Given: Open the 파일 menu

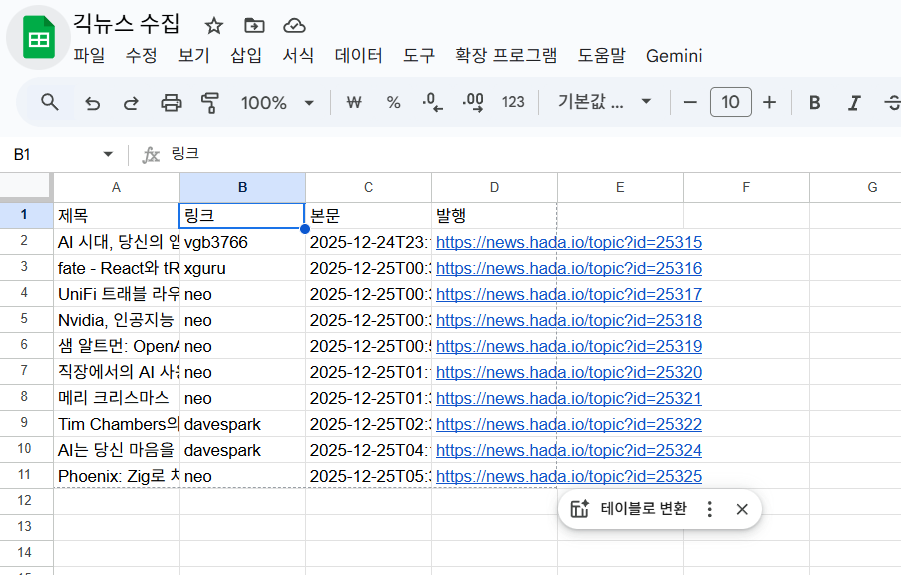Looking at the screenshot, I should [89, 55].
